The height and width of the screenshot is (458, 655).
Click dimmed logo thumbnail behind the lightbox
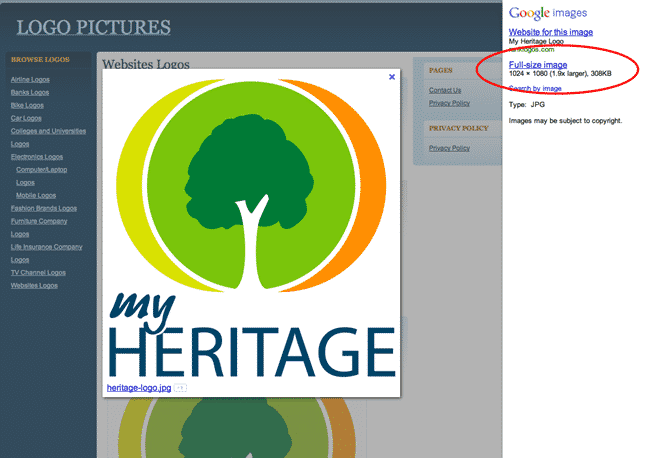point(237,427)
